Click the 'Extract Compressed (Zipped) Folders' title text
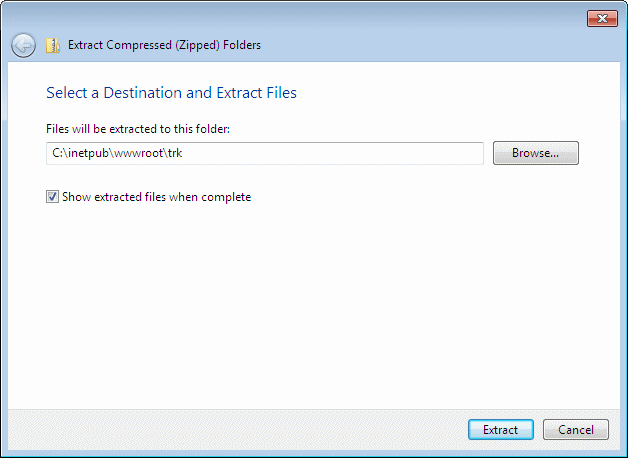Viewport: 628px width, 458px height. pos(164,45)
